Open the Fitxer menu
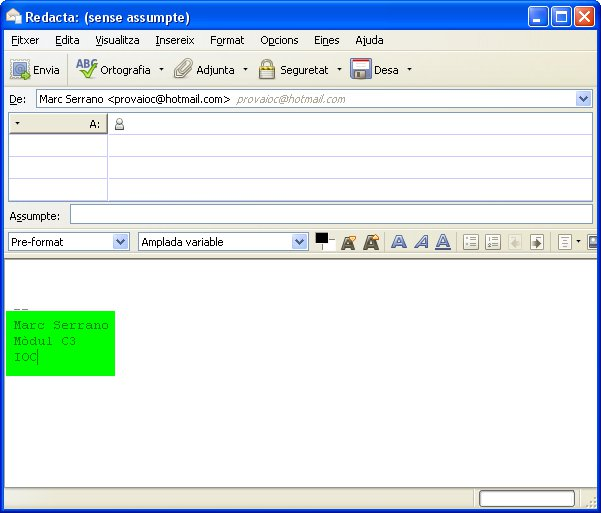Image resolution: width=601 pixels, height=513 pixels. pyautogui.click(x=25, y=40)
